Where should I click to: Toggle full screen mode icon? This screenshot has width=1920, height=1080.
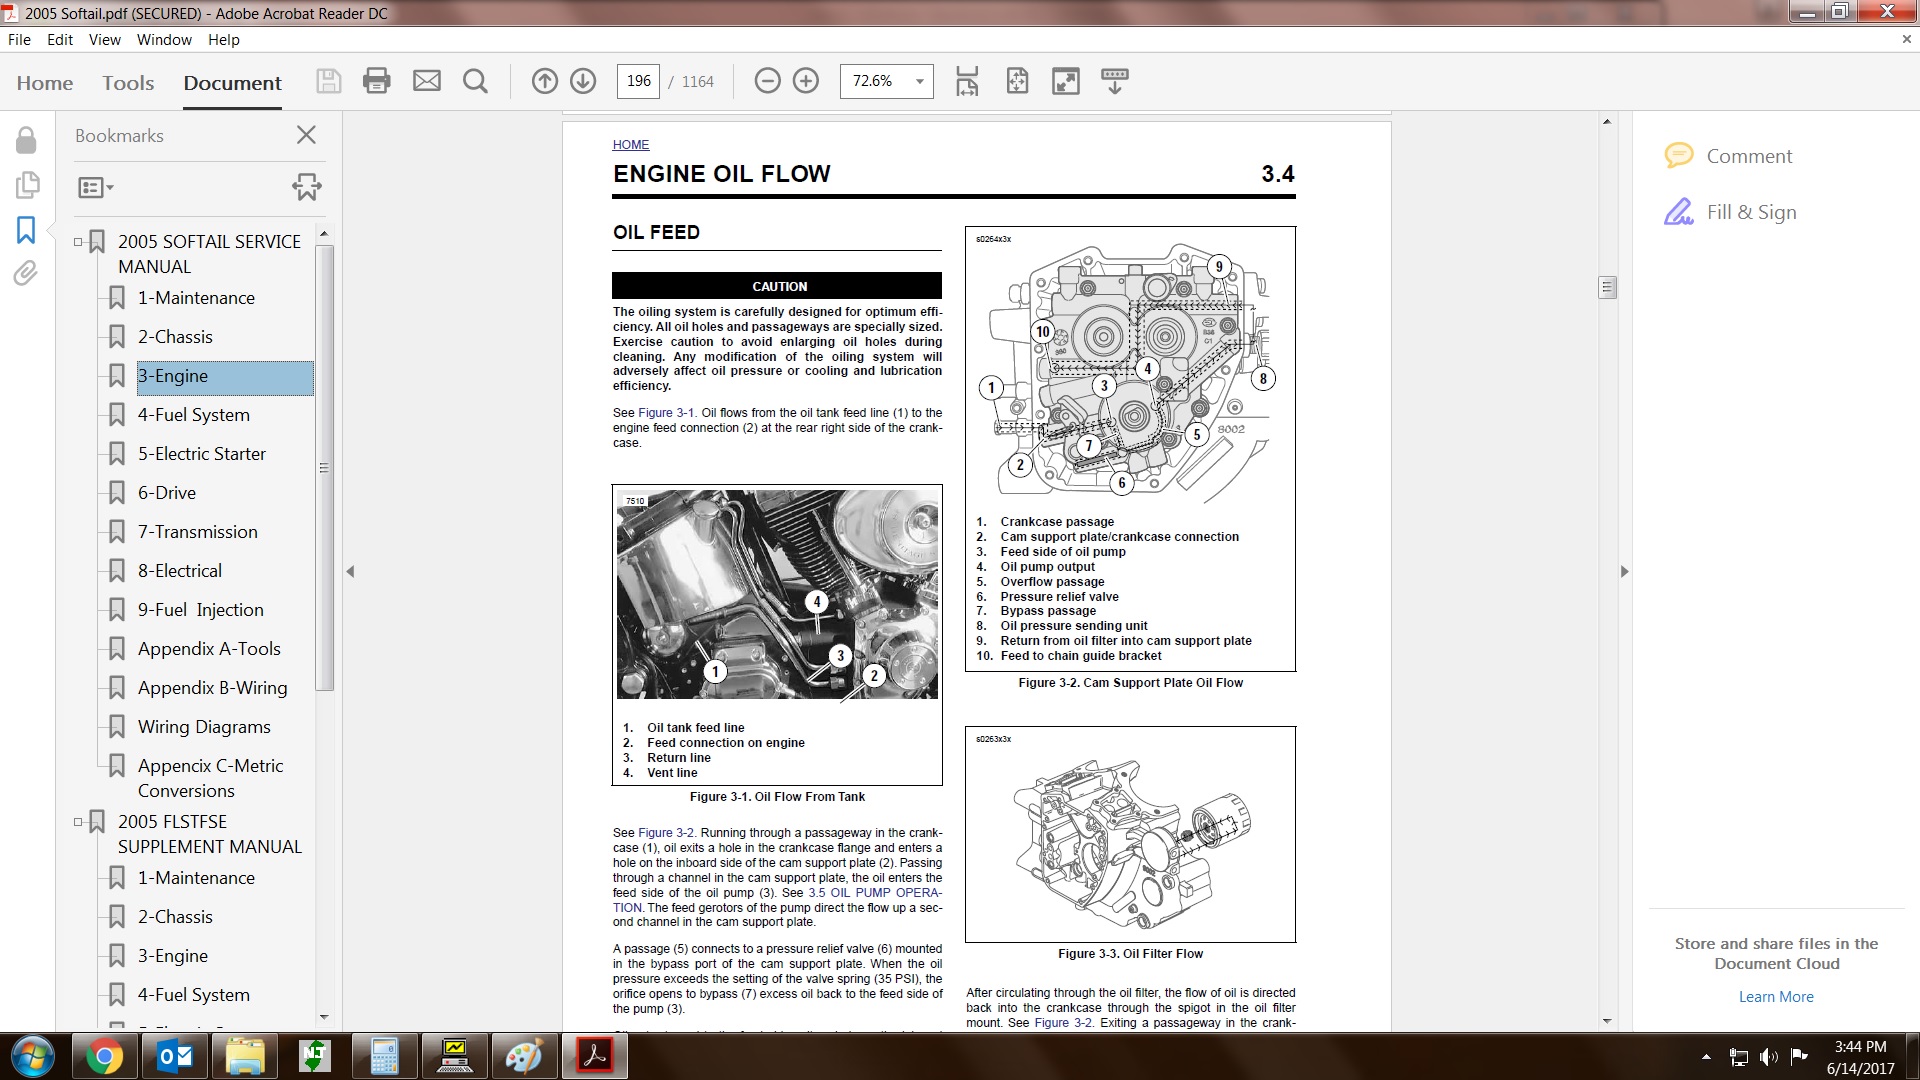coord(1066,81)
